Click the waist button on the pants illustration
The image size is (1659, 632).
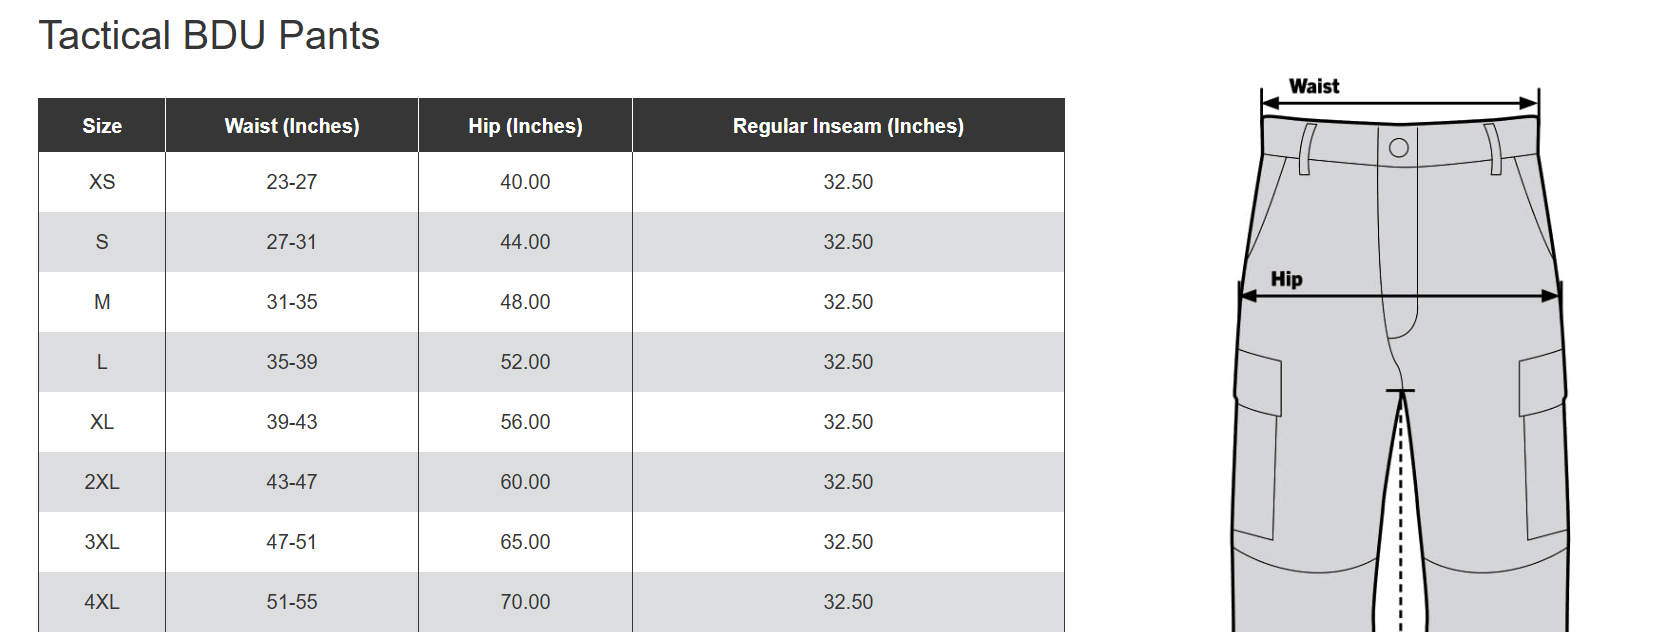point(1399,148)
